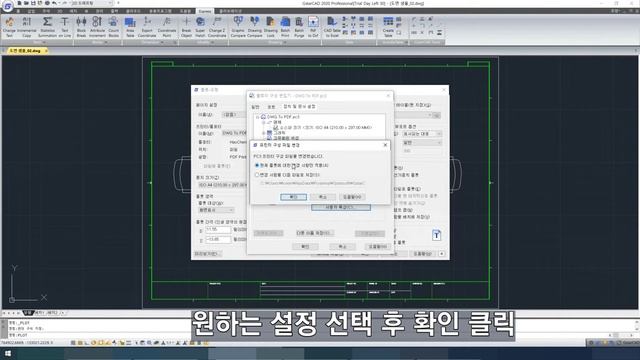
Task: Click the help button in the front dialog
Action: coord(352,197)
